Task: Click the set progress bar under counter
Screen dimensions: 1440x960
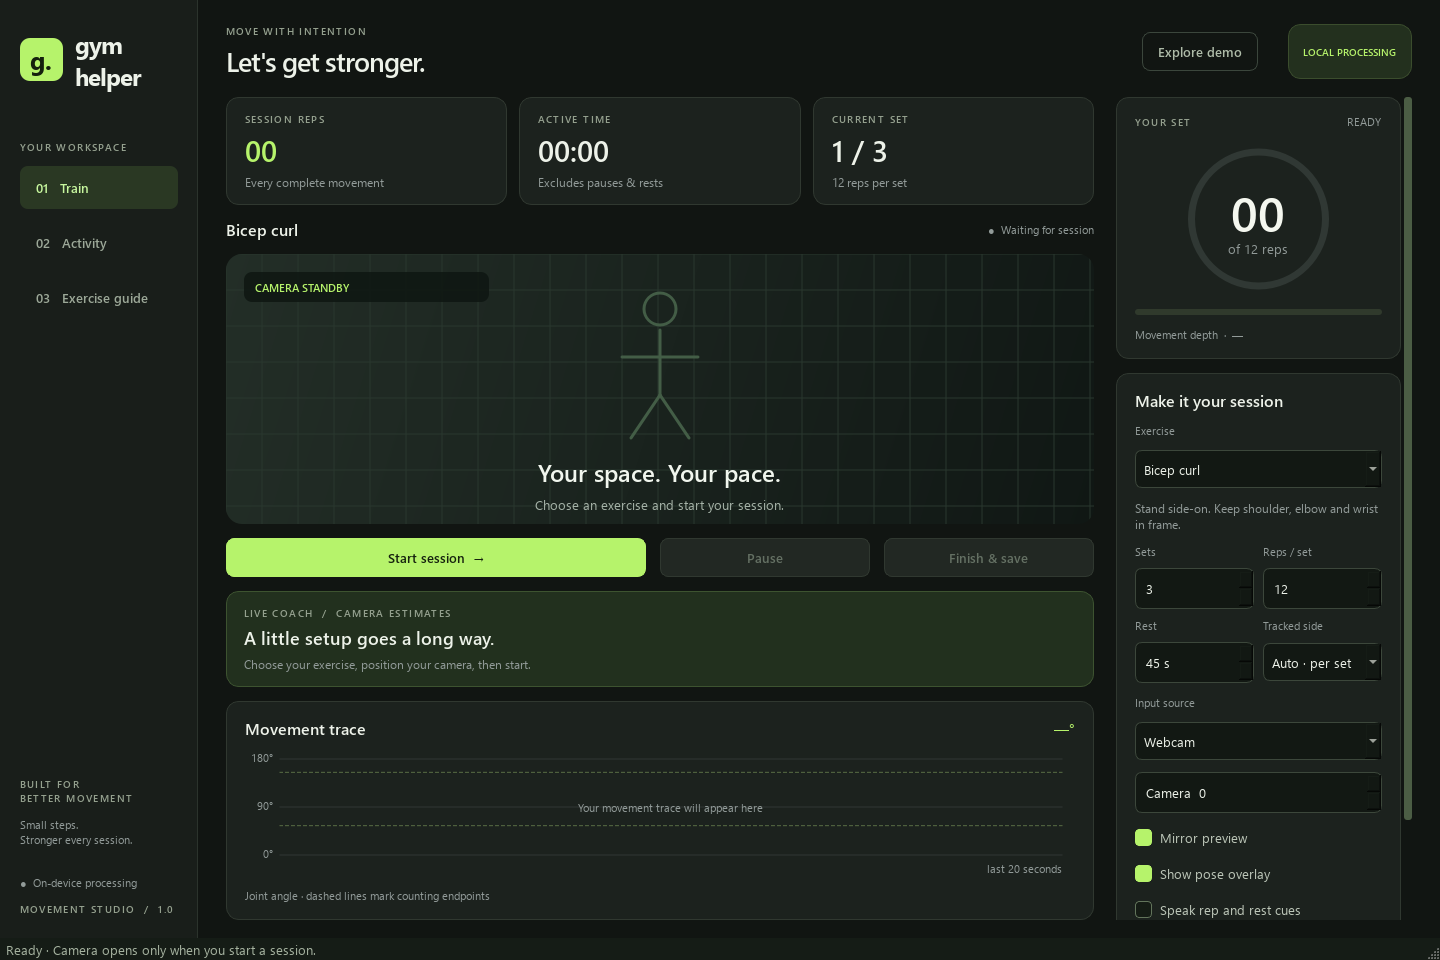Action: point(1258,312)
